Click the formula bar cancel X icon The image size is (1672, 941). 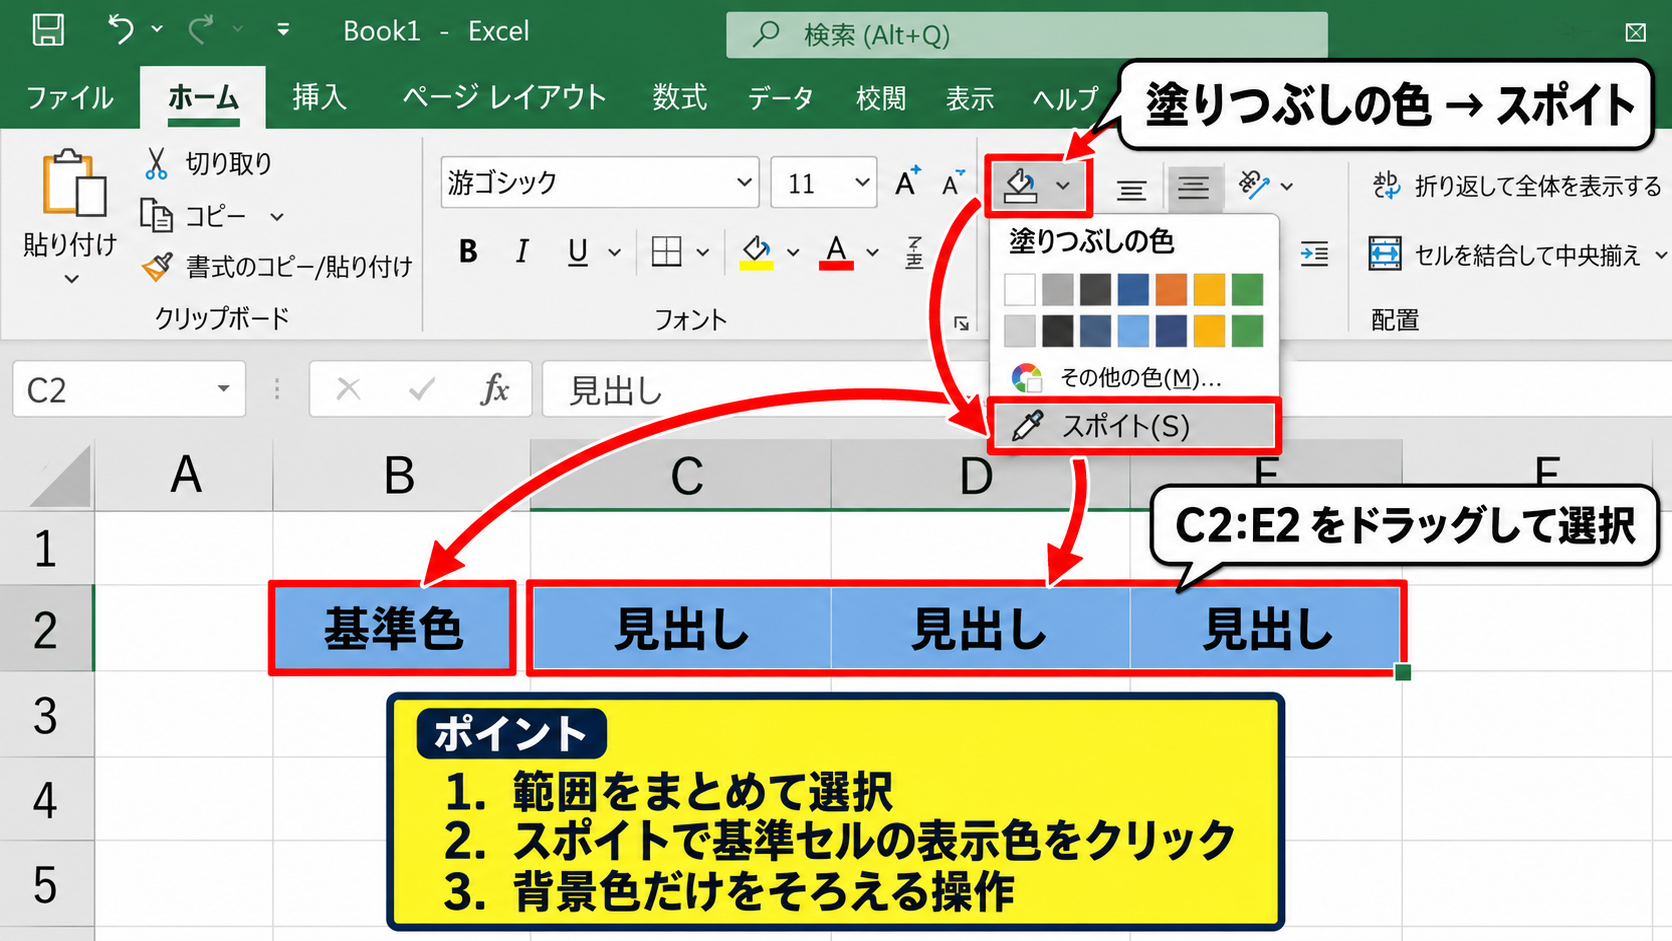coord(348,389)
